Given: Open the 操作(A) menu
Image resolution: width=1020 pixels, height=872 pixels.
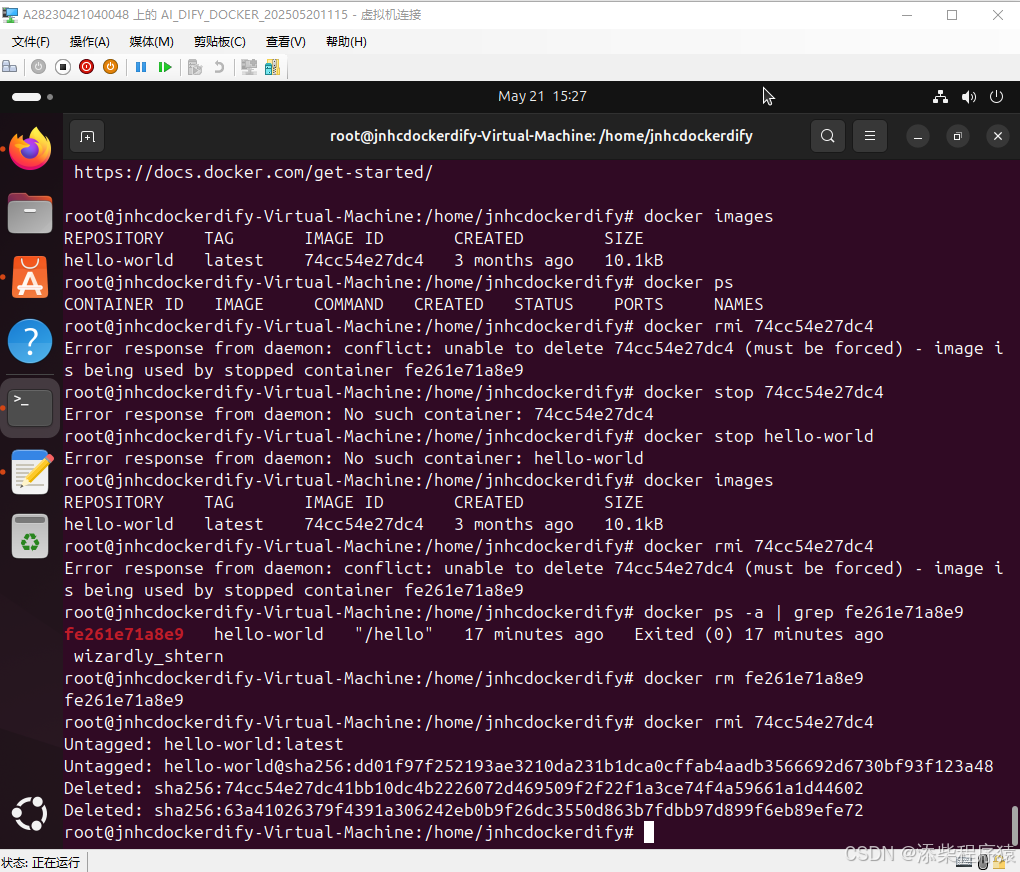Looking at the screenshot, I should (90, 42).
